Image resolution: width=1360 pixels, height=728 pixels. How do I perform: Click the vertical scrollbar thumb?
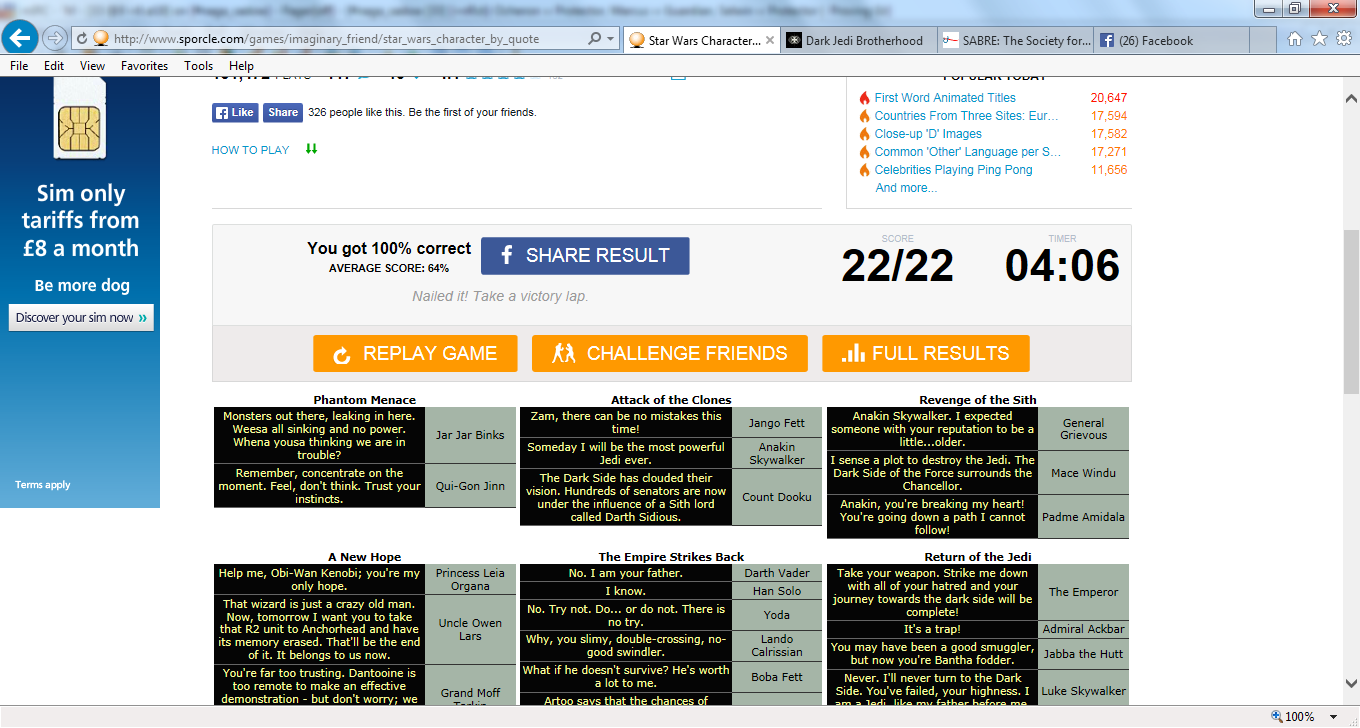(1351, 311)
